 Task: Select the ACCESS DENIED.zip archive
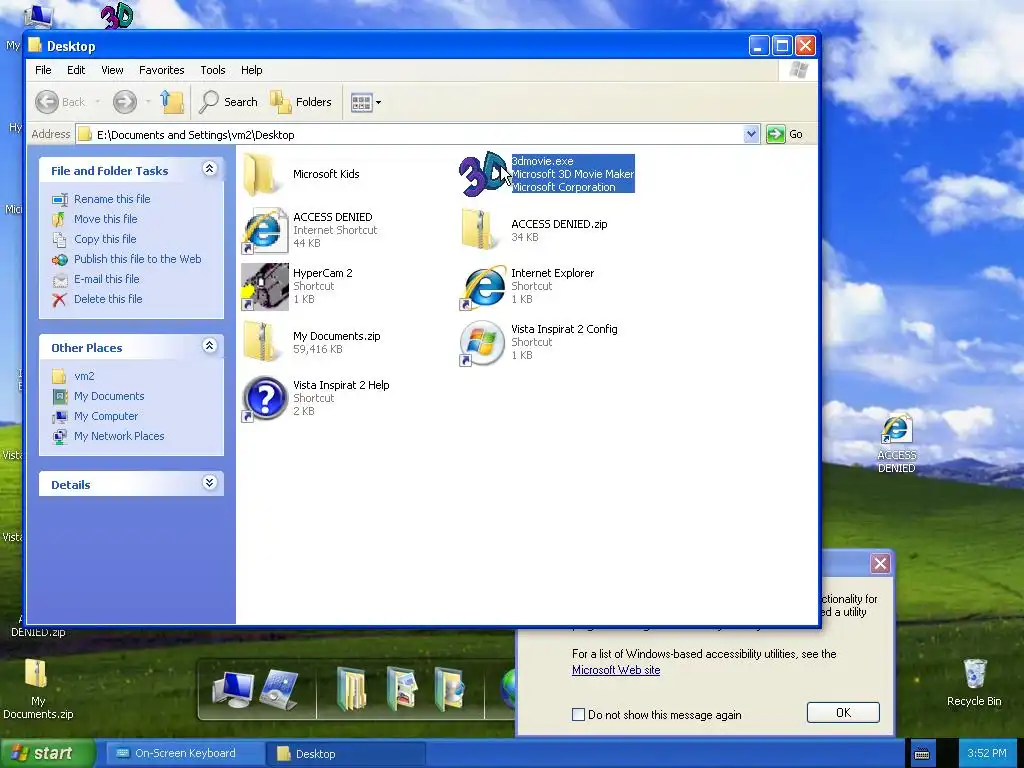tap(534, 230)
